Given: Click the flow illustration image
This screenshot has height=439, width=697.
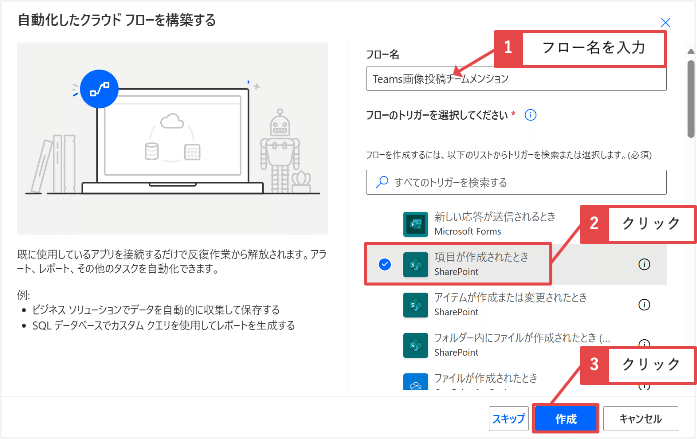Looking at the screenshot, I should [172, 138].
